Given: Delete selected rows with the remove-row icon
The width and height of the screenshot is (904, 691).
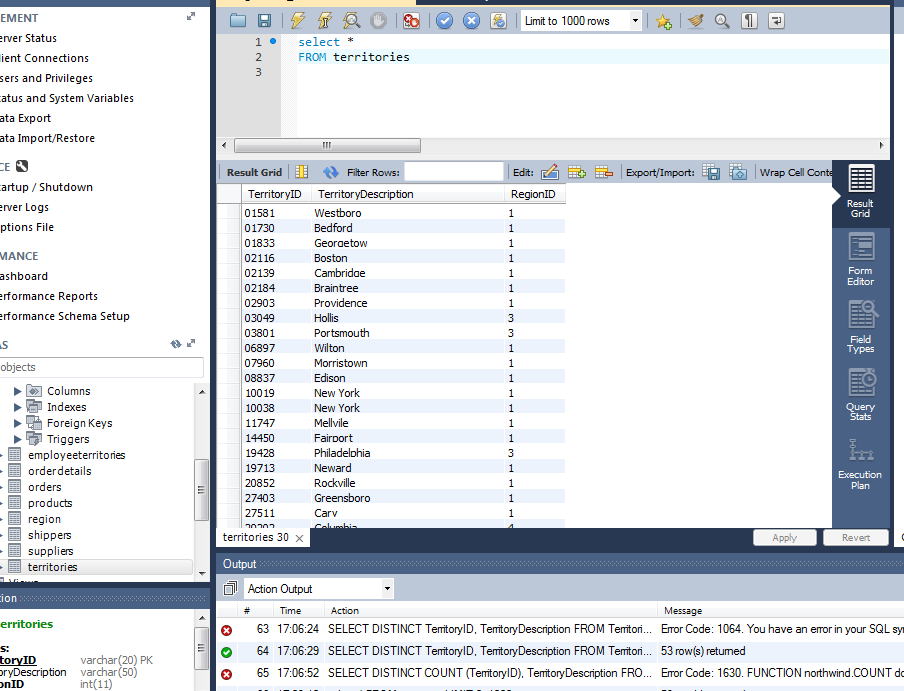Looking at the screenshot, I should [604, 172].
